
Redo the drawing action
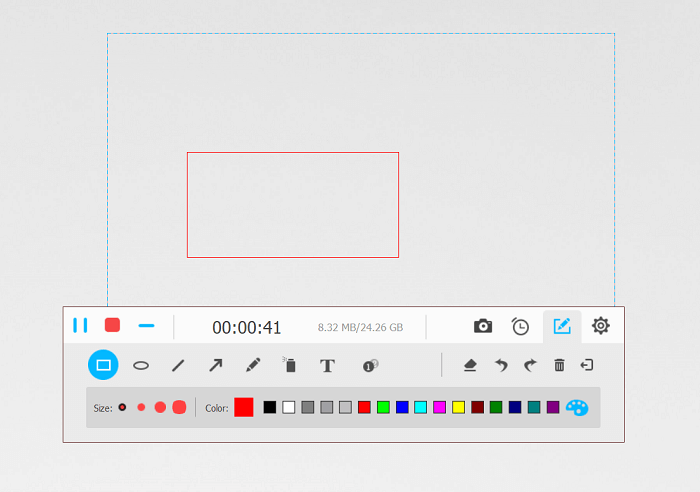(530, 365)
